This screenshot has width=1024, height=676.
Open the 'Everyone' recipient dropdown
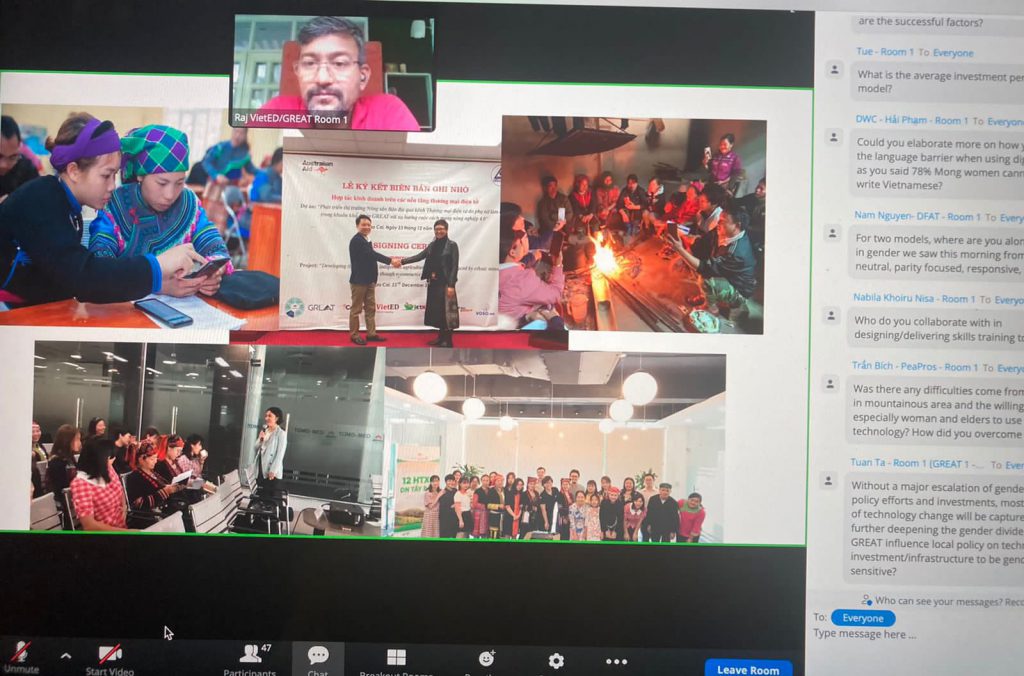(x=862, y=618)
